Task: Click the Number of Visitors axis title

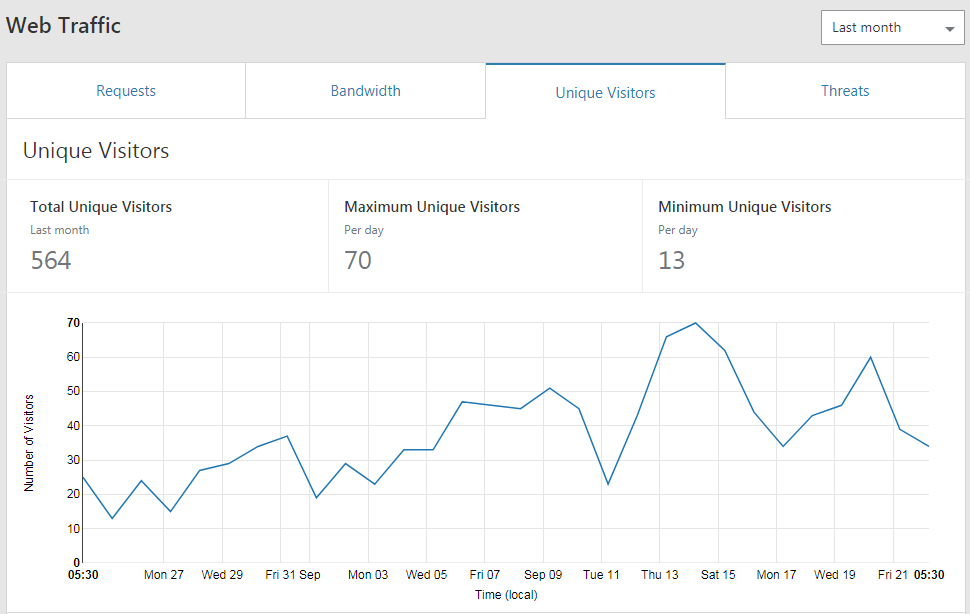Action: (x=29, y=441)
